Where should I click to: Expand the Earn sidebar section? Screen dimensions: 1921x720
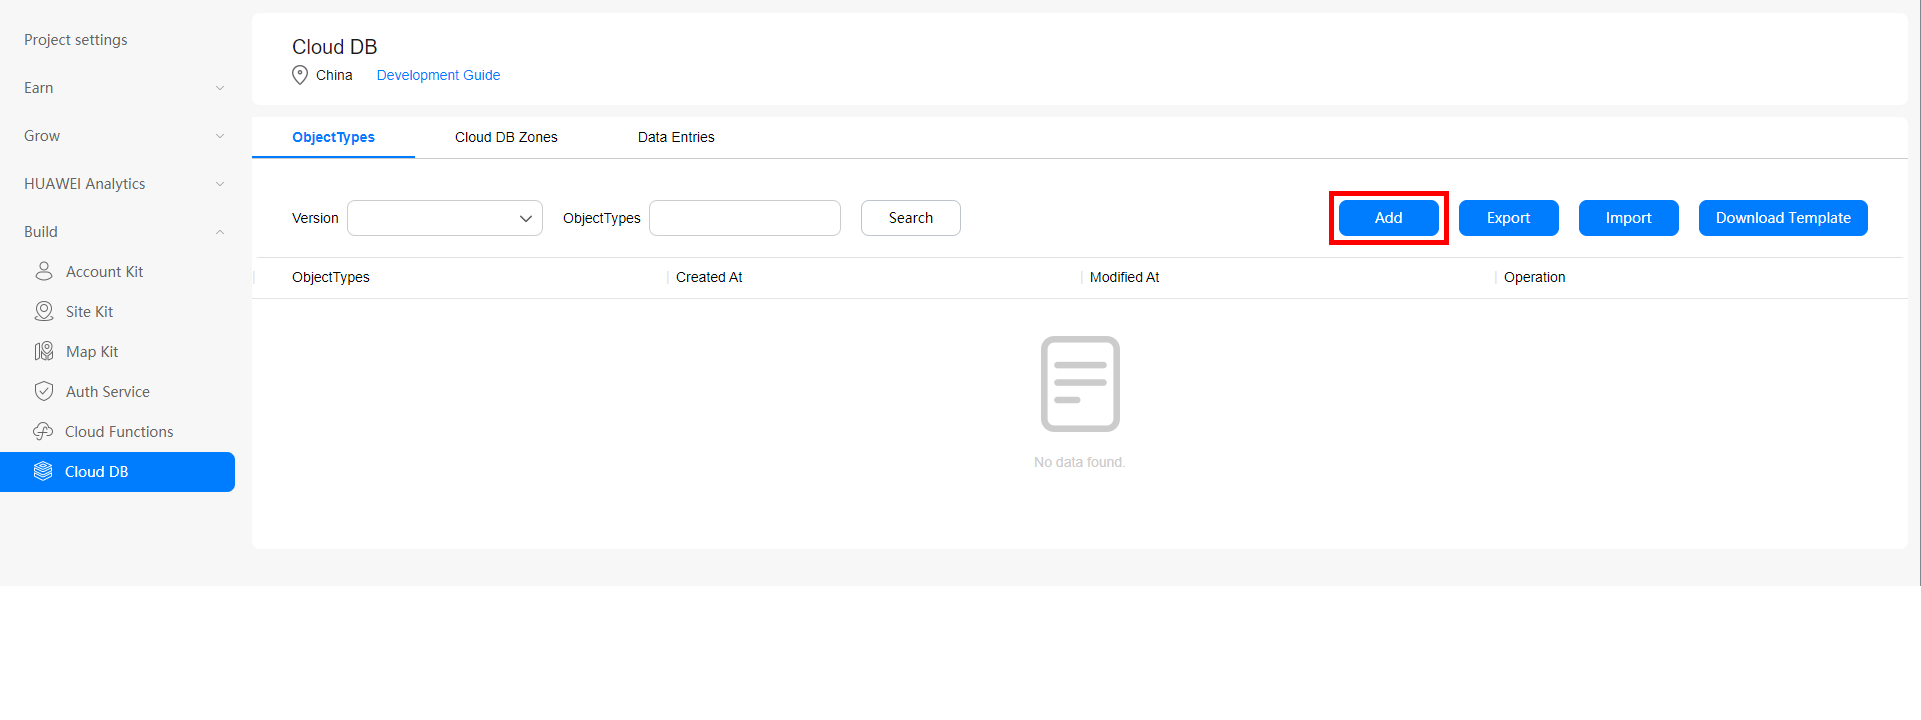coord(220,88)
